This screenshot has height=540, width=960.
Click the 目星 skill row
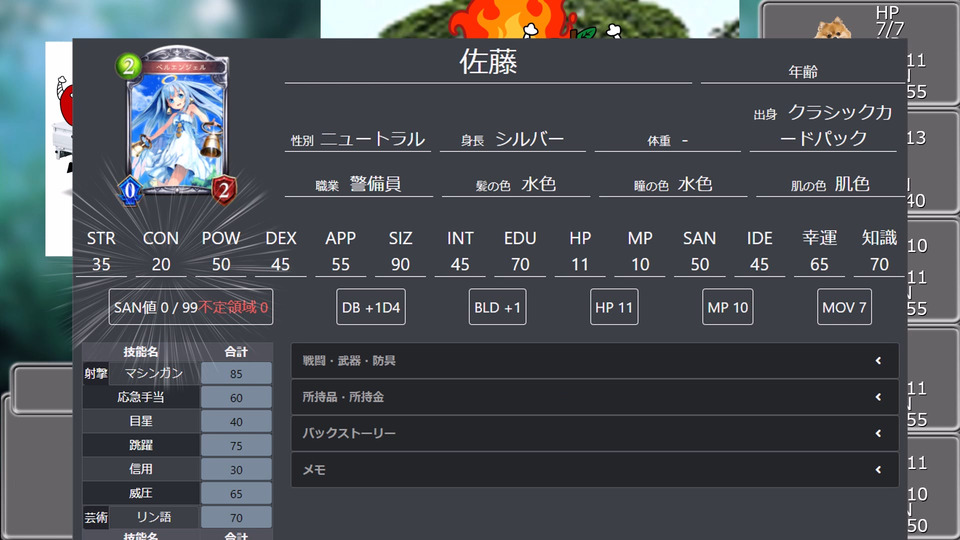[x=177, y=421]
